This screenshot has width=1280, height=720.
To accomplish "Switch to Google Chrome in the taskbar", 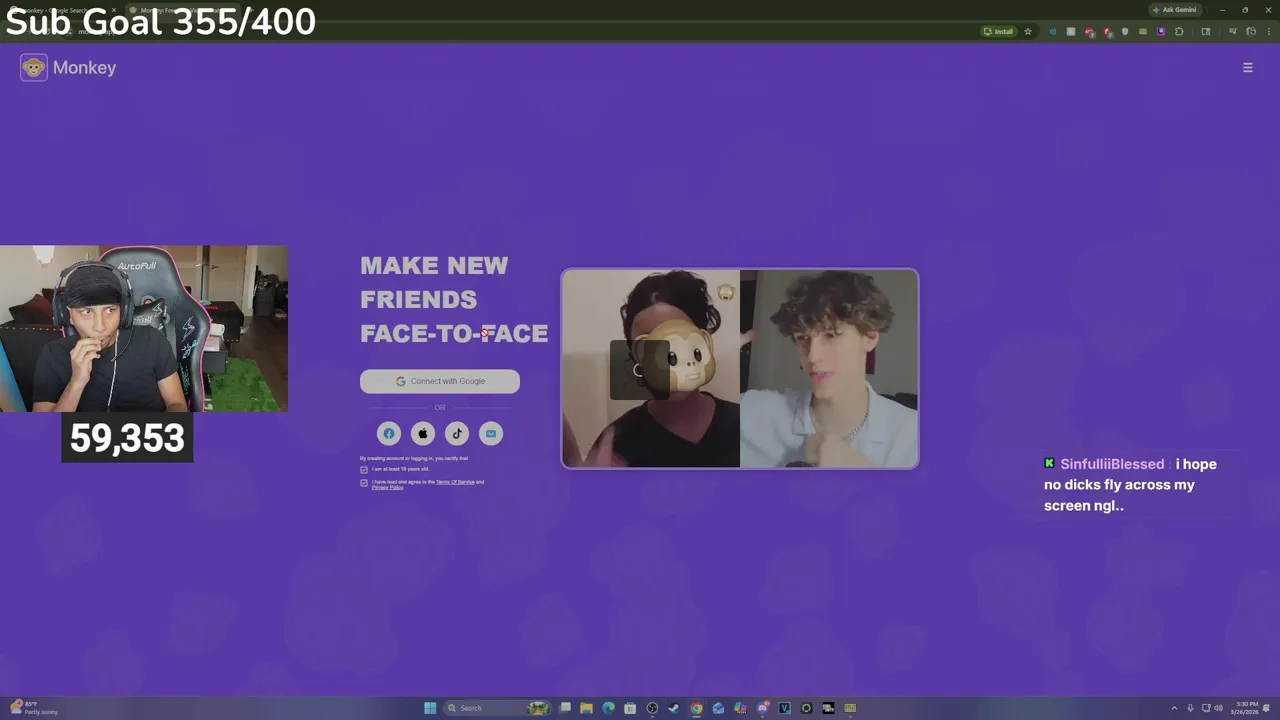I will tap(696, 708).
